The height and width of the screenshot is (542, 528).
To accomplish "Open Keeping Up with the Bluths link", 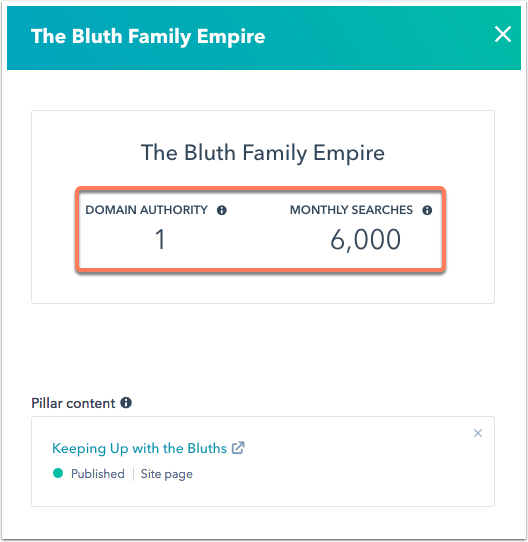I will coord(139,448).
